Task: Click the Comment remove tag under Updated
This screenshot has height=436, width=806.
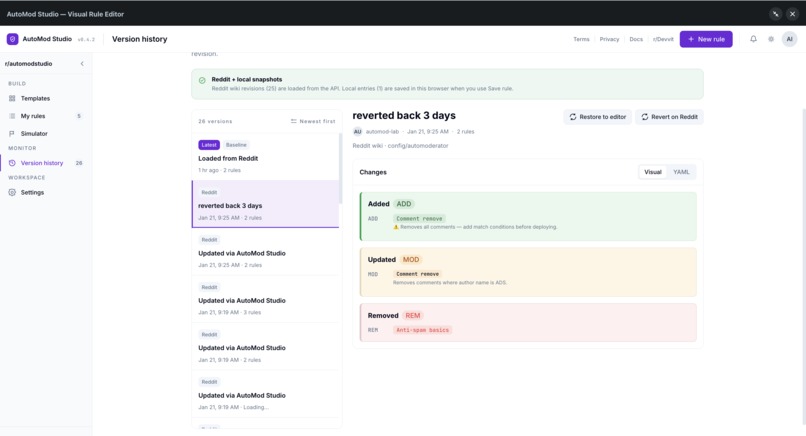Action: (417, 274)
